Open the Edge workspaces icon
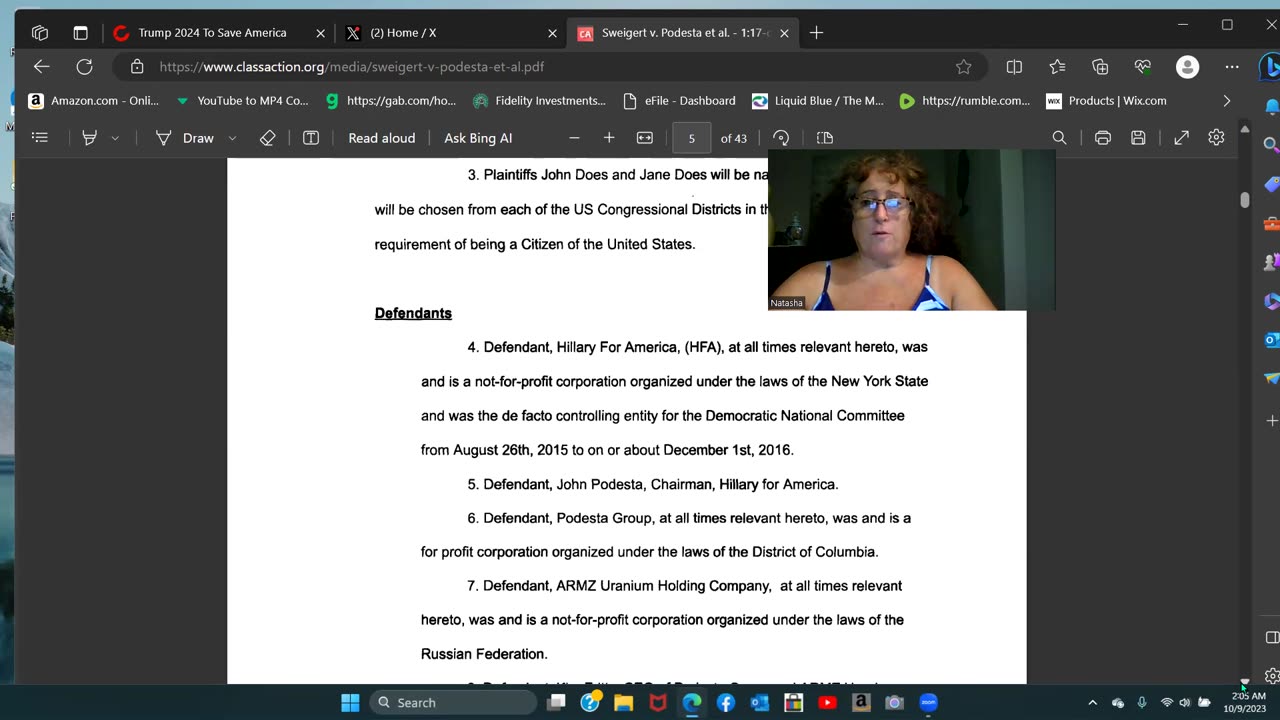The height and width of the screenshot is (720, 1280). [x=40, y=33]
